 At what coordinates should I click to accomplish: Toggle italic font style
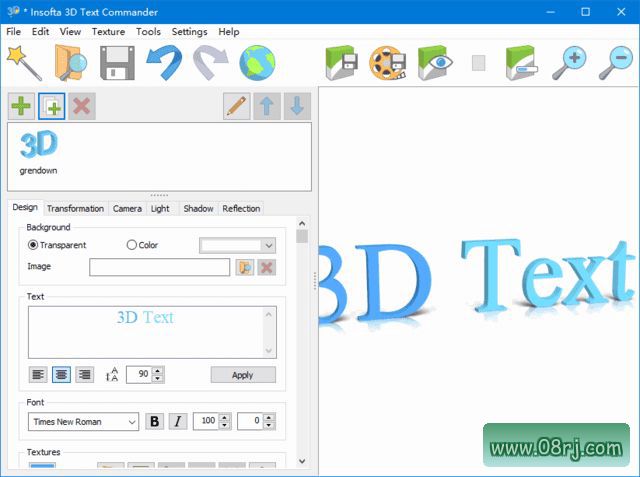coord(178,422)
